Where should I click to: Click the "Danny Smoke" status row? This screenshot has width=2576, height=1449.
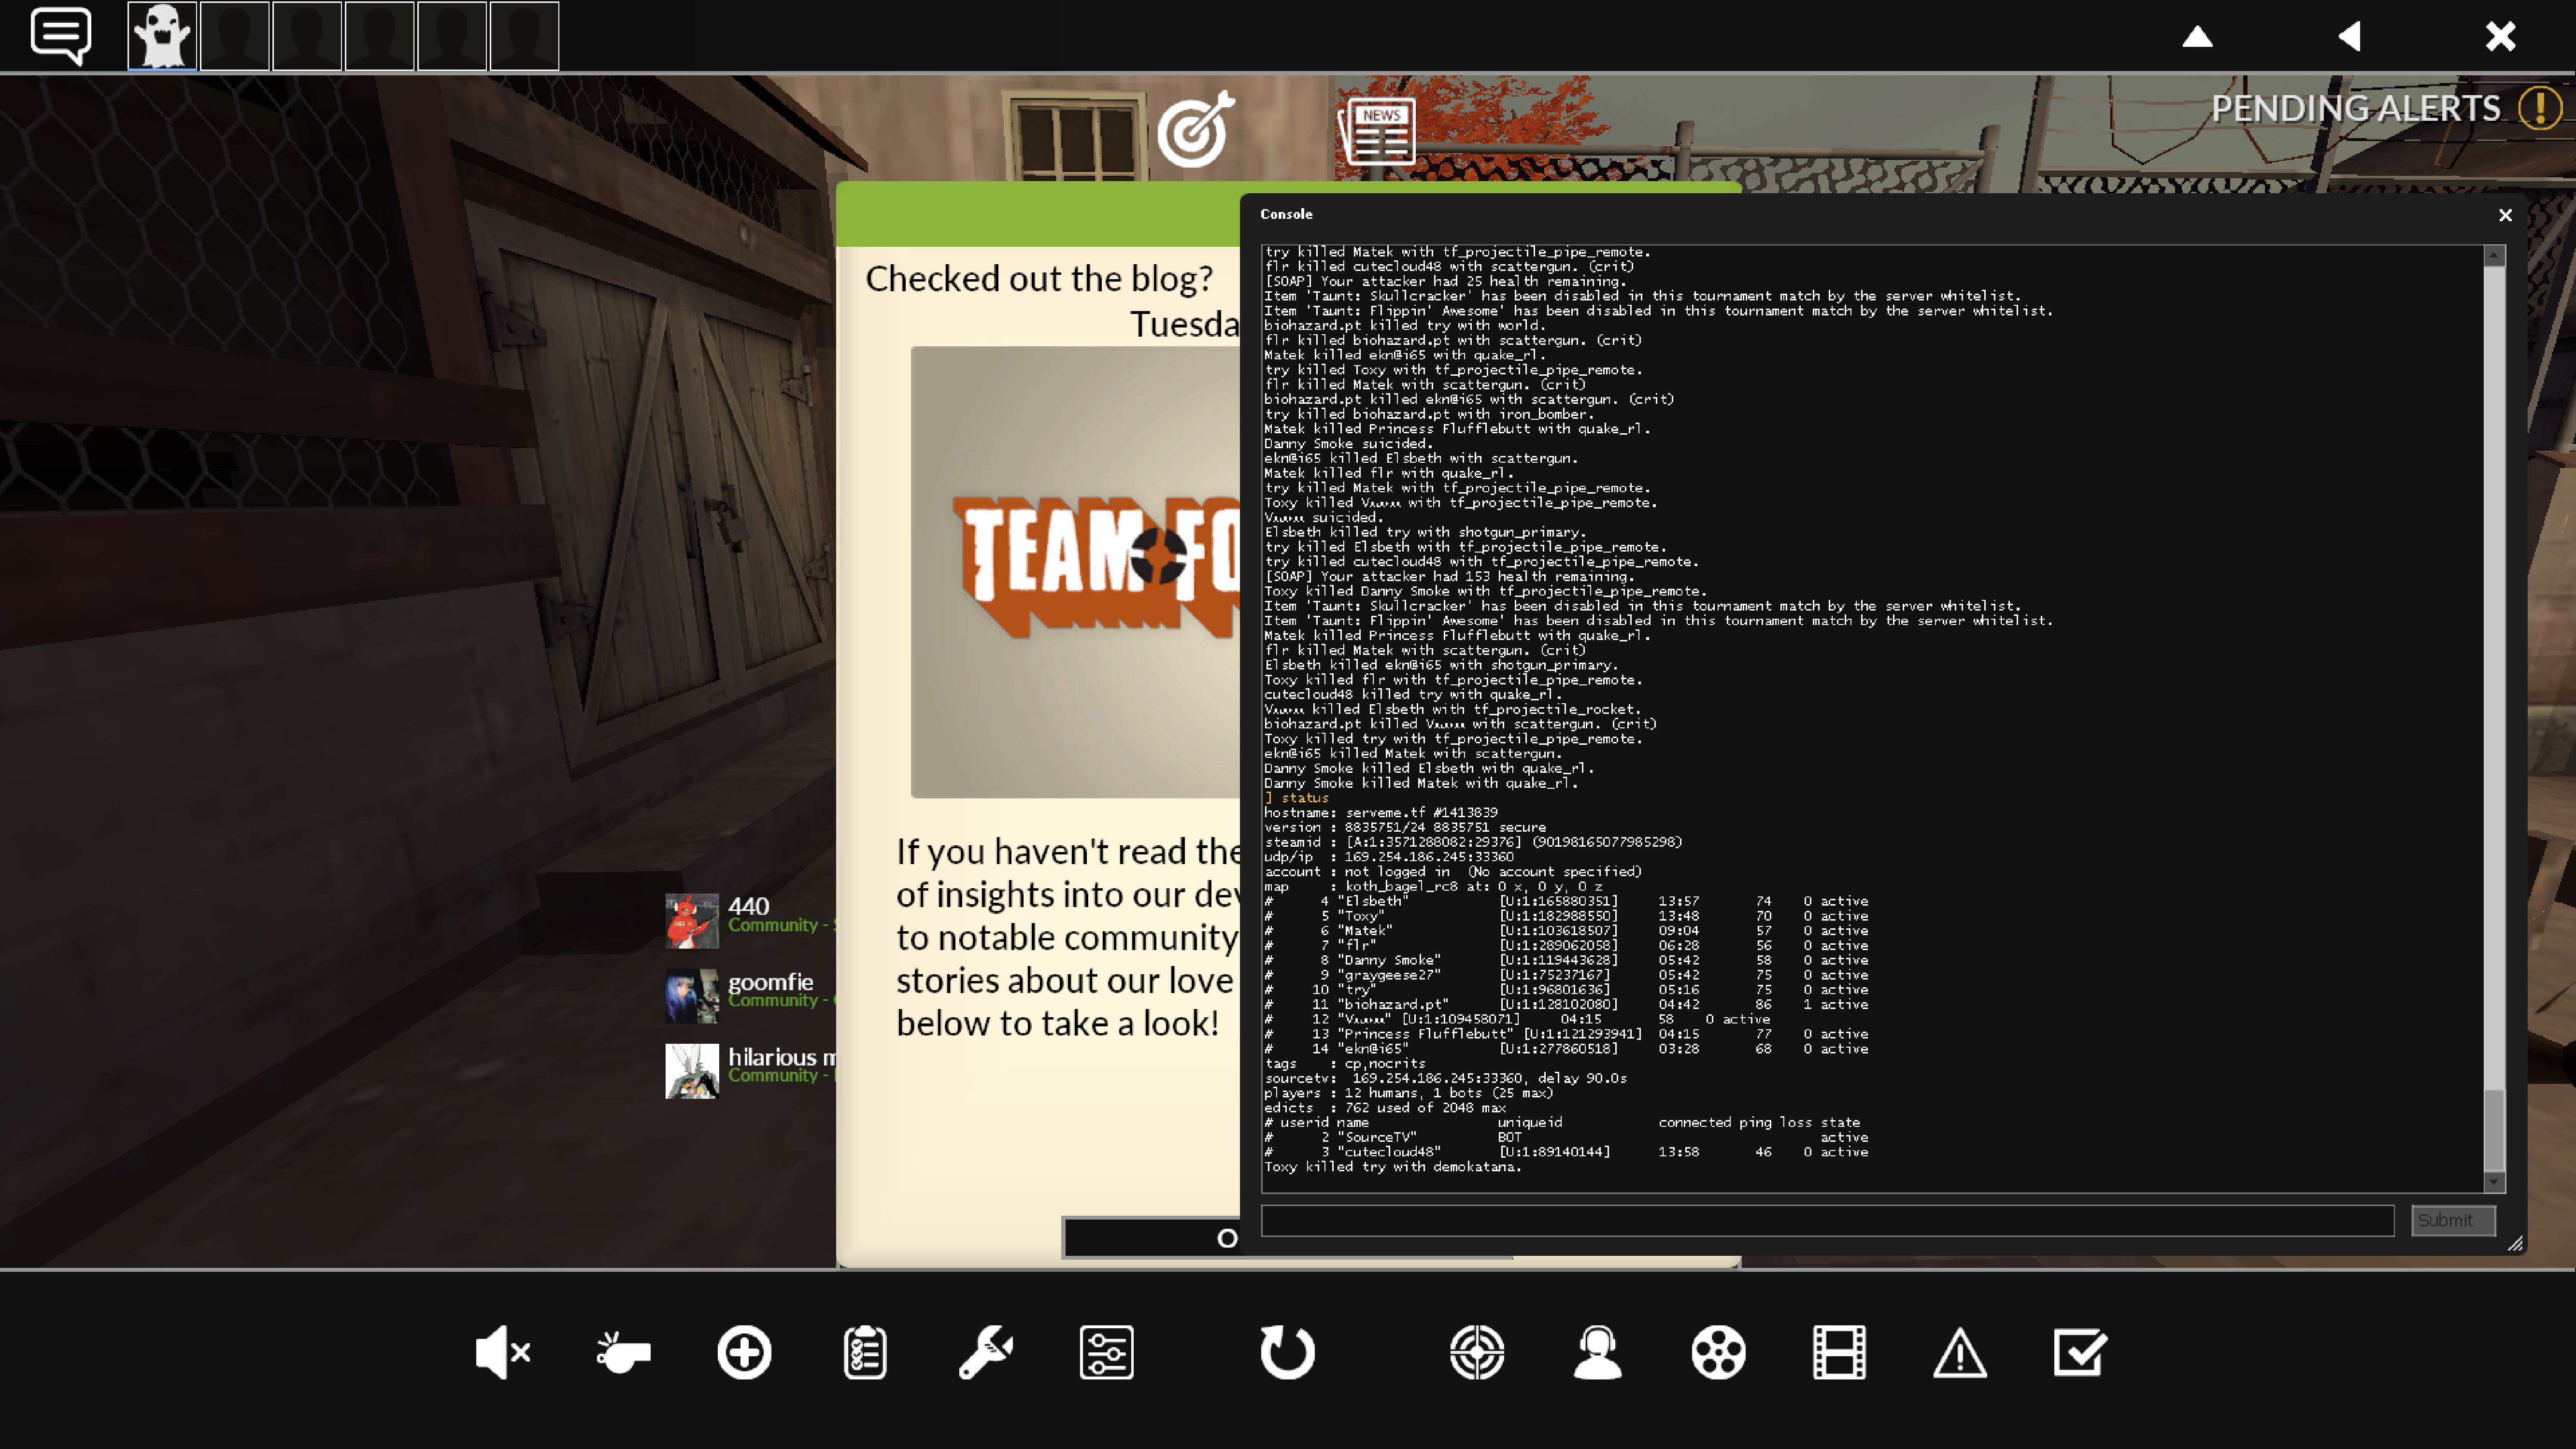(x=1566, y=960)
